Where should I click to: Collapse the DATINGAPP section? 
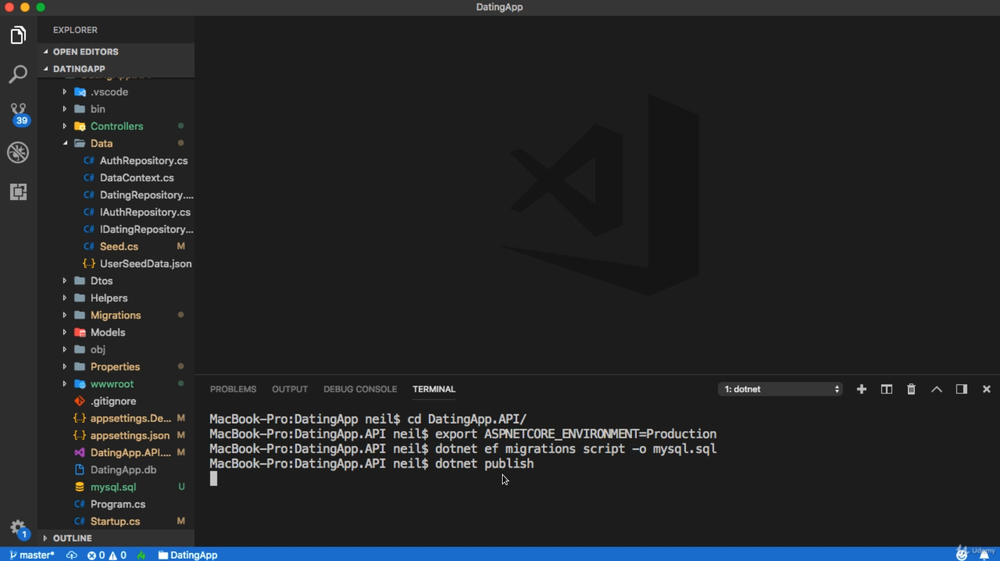116,69
